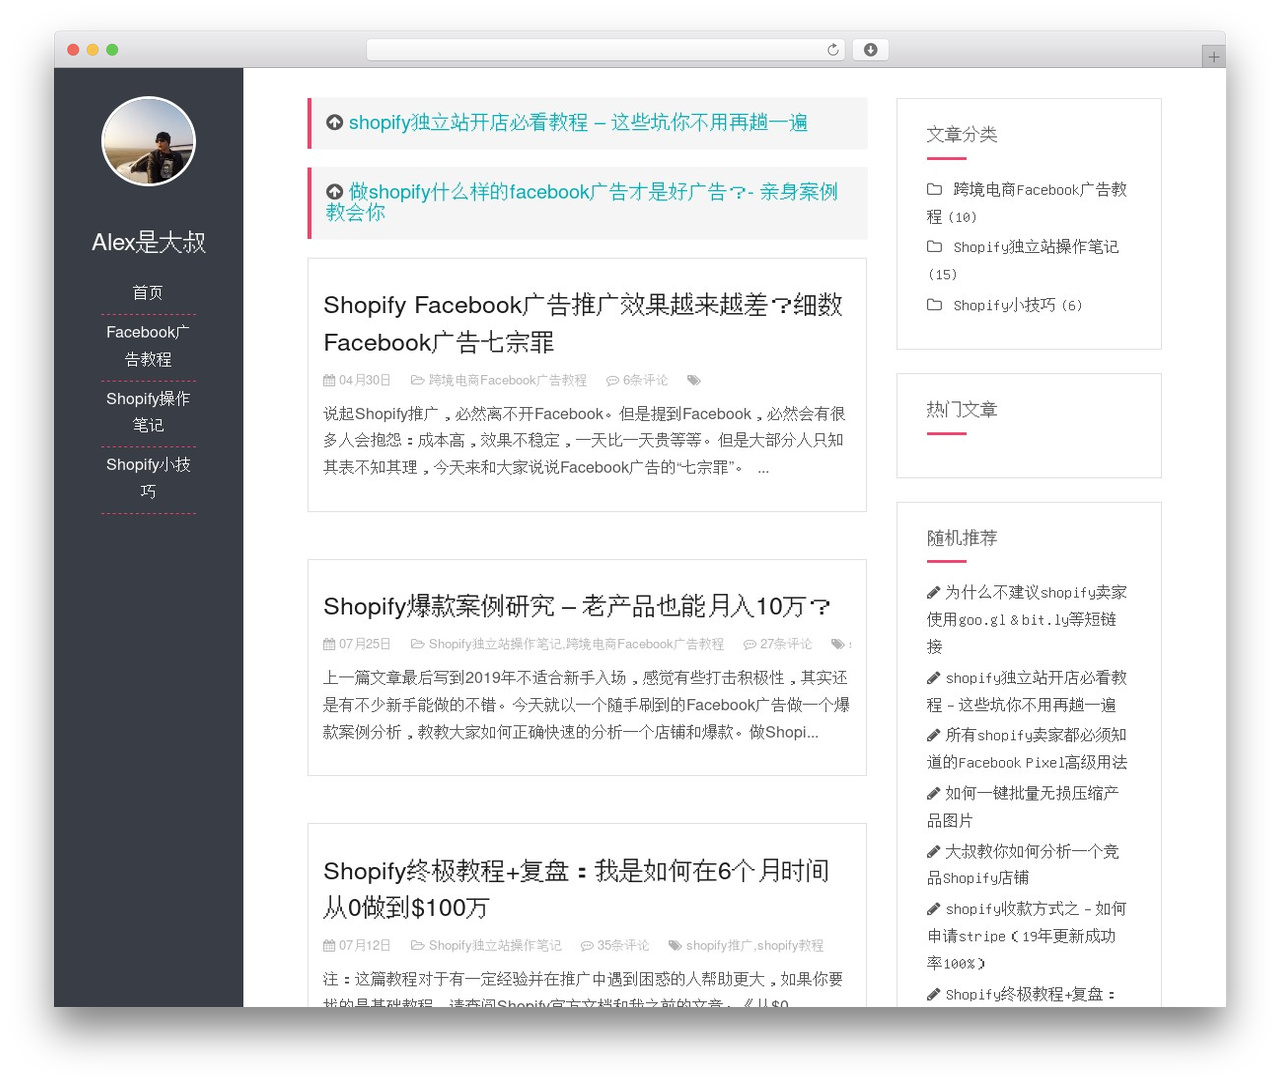Click the tag icon after 27条评论

(837, 644)
